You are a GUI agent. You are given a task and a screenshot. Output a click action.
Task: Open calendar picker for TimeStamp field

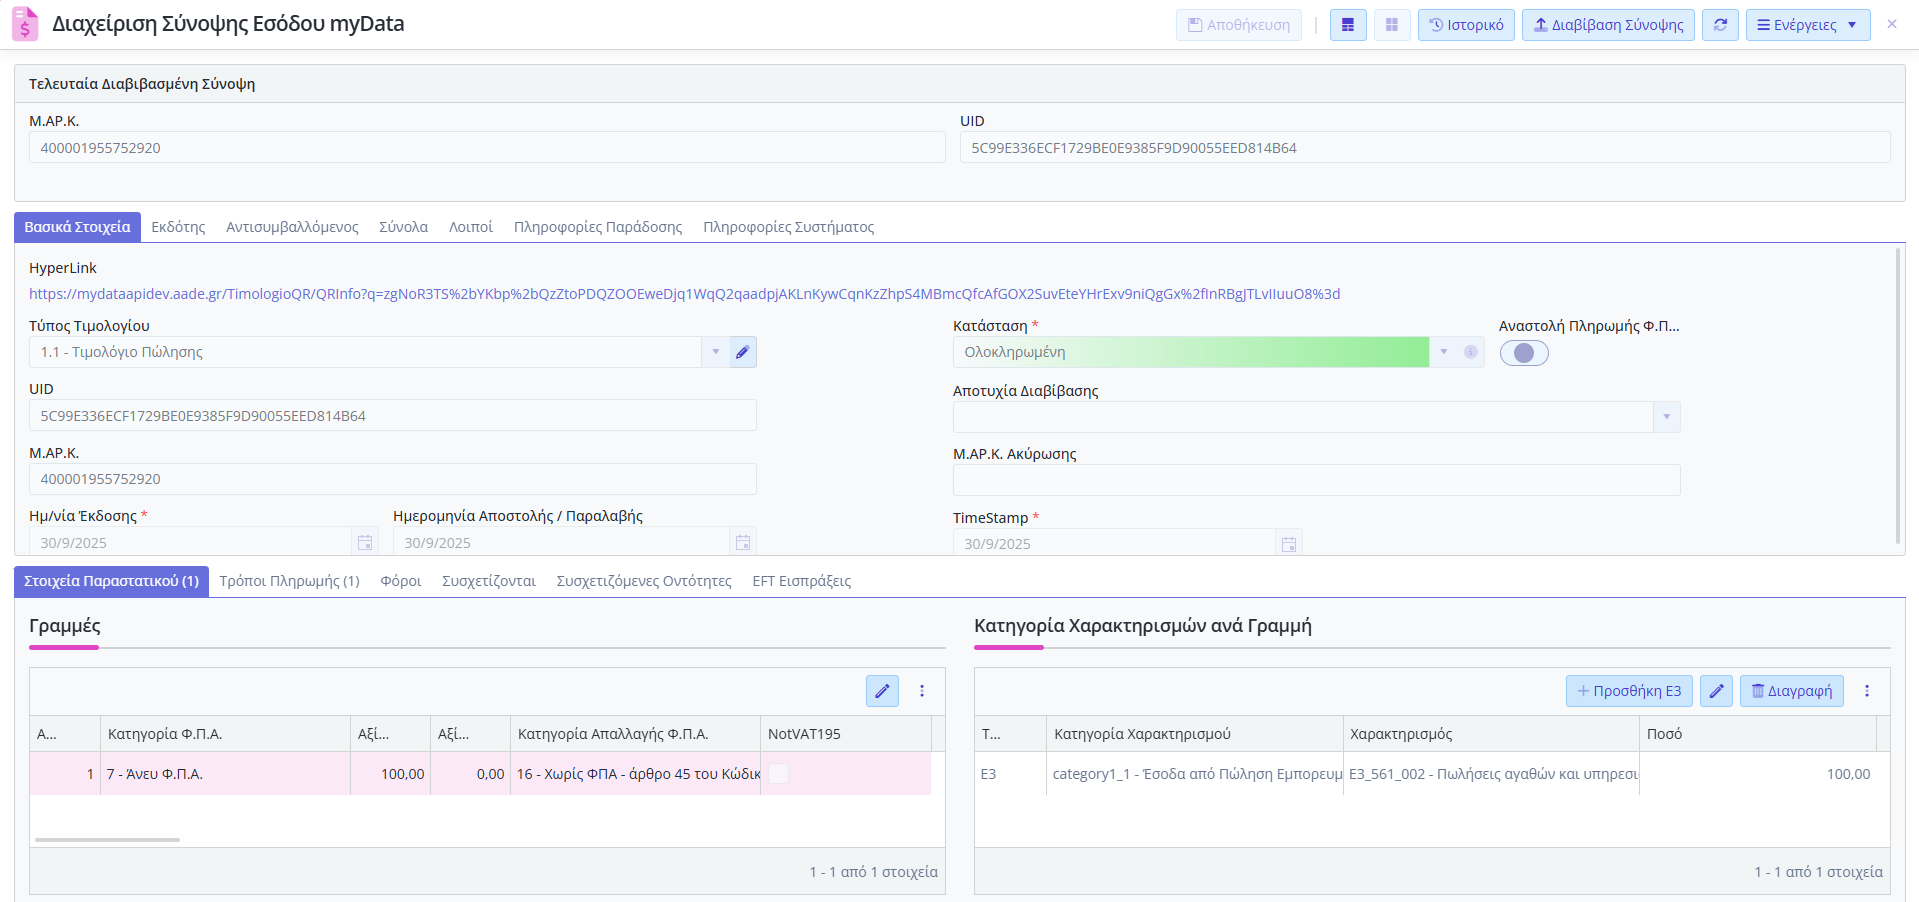click(1288, 544)
